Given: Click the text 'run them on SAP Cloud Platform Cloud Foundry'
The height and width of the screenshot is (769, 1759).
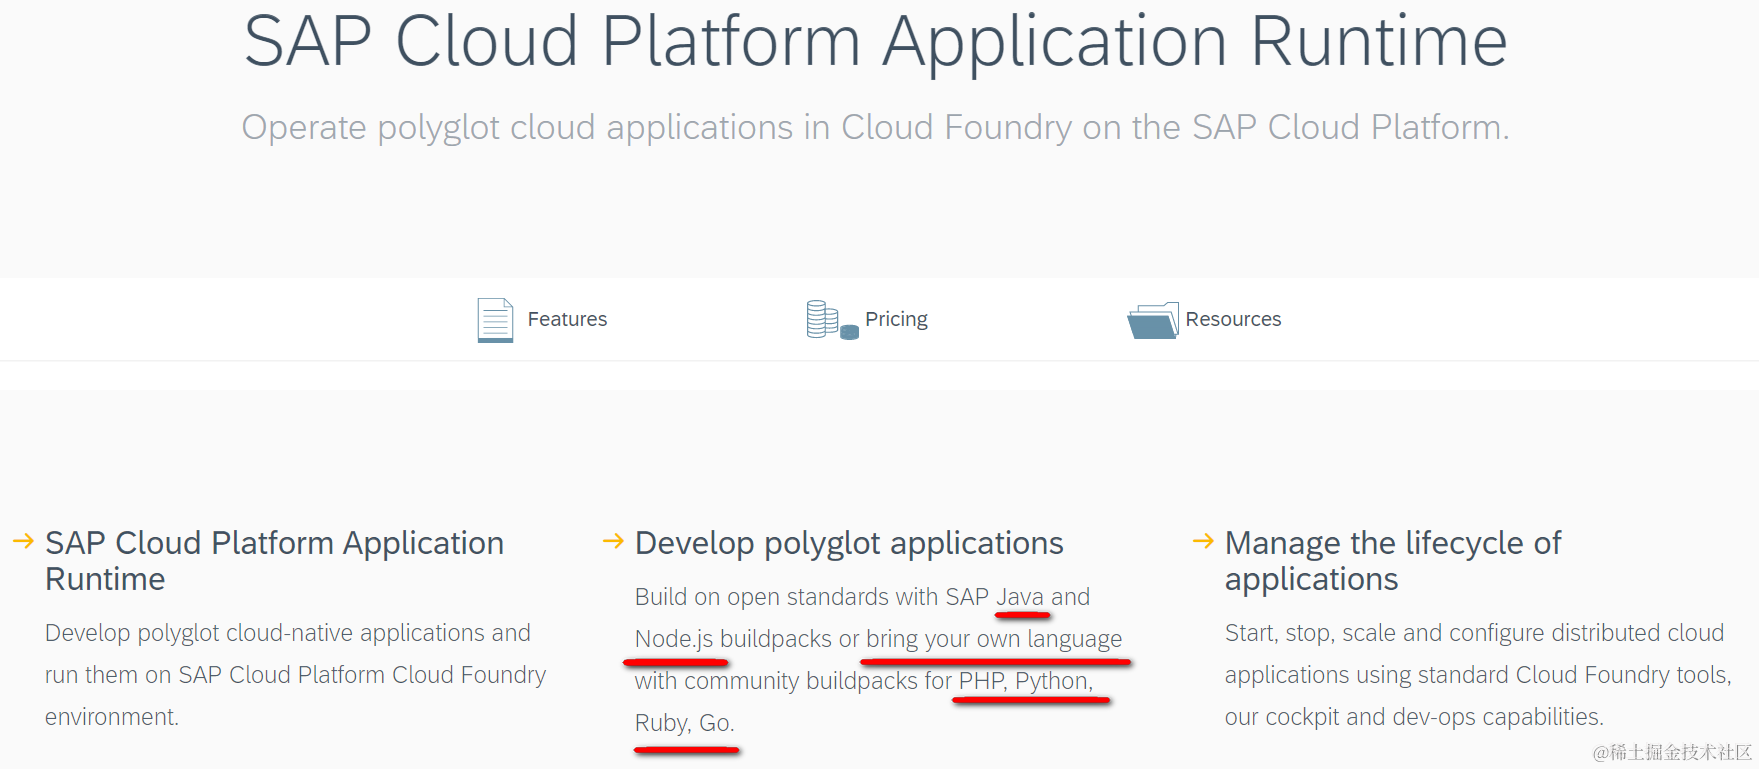Looking at the screenshot, I should pos(295,675).
